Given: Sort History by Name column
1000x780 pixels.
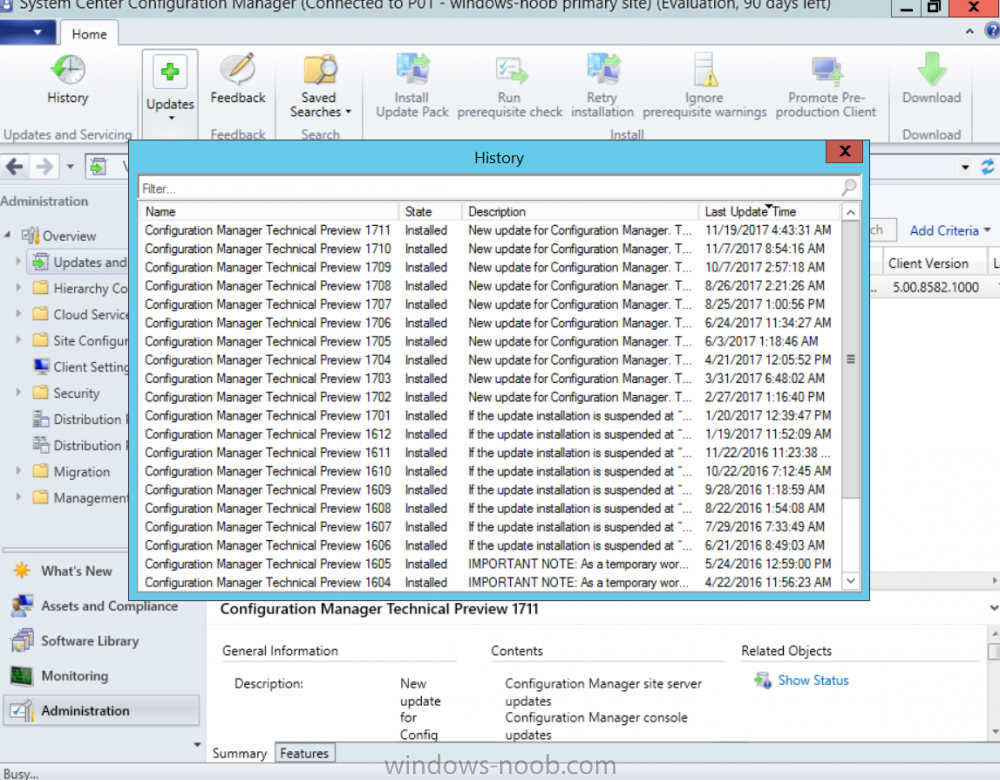Looking at the screenshot, I should point(268,212).
